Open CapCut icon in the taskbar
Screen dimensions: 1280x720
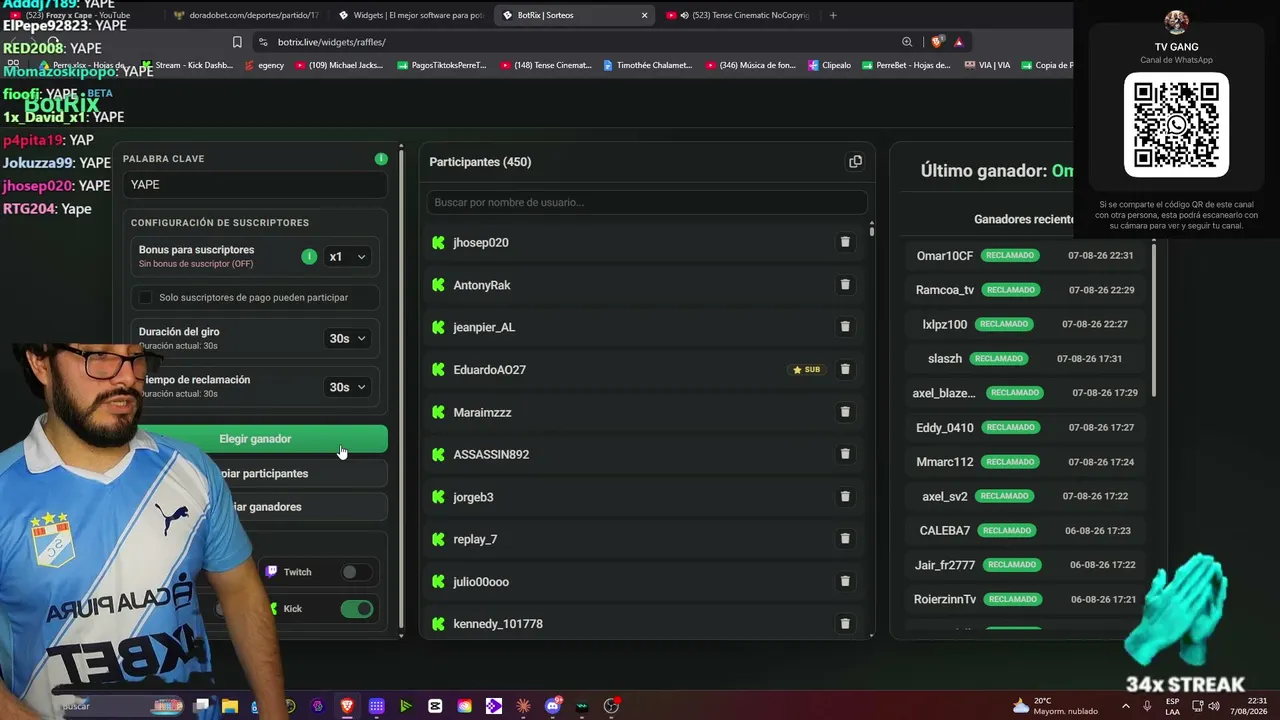tap(435, 706)
